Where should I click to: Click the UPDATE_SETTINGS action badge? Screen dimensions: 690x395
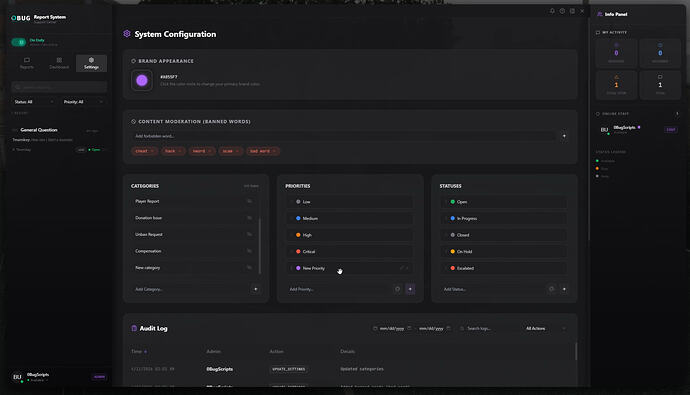tap(289, 369)
